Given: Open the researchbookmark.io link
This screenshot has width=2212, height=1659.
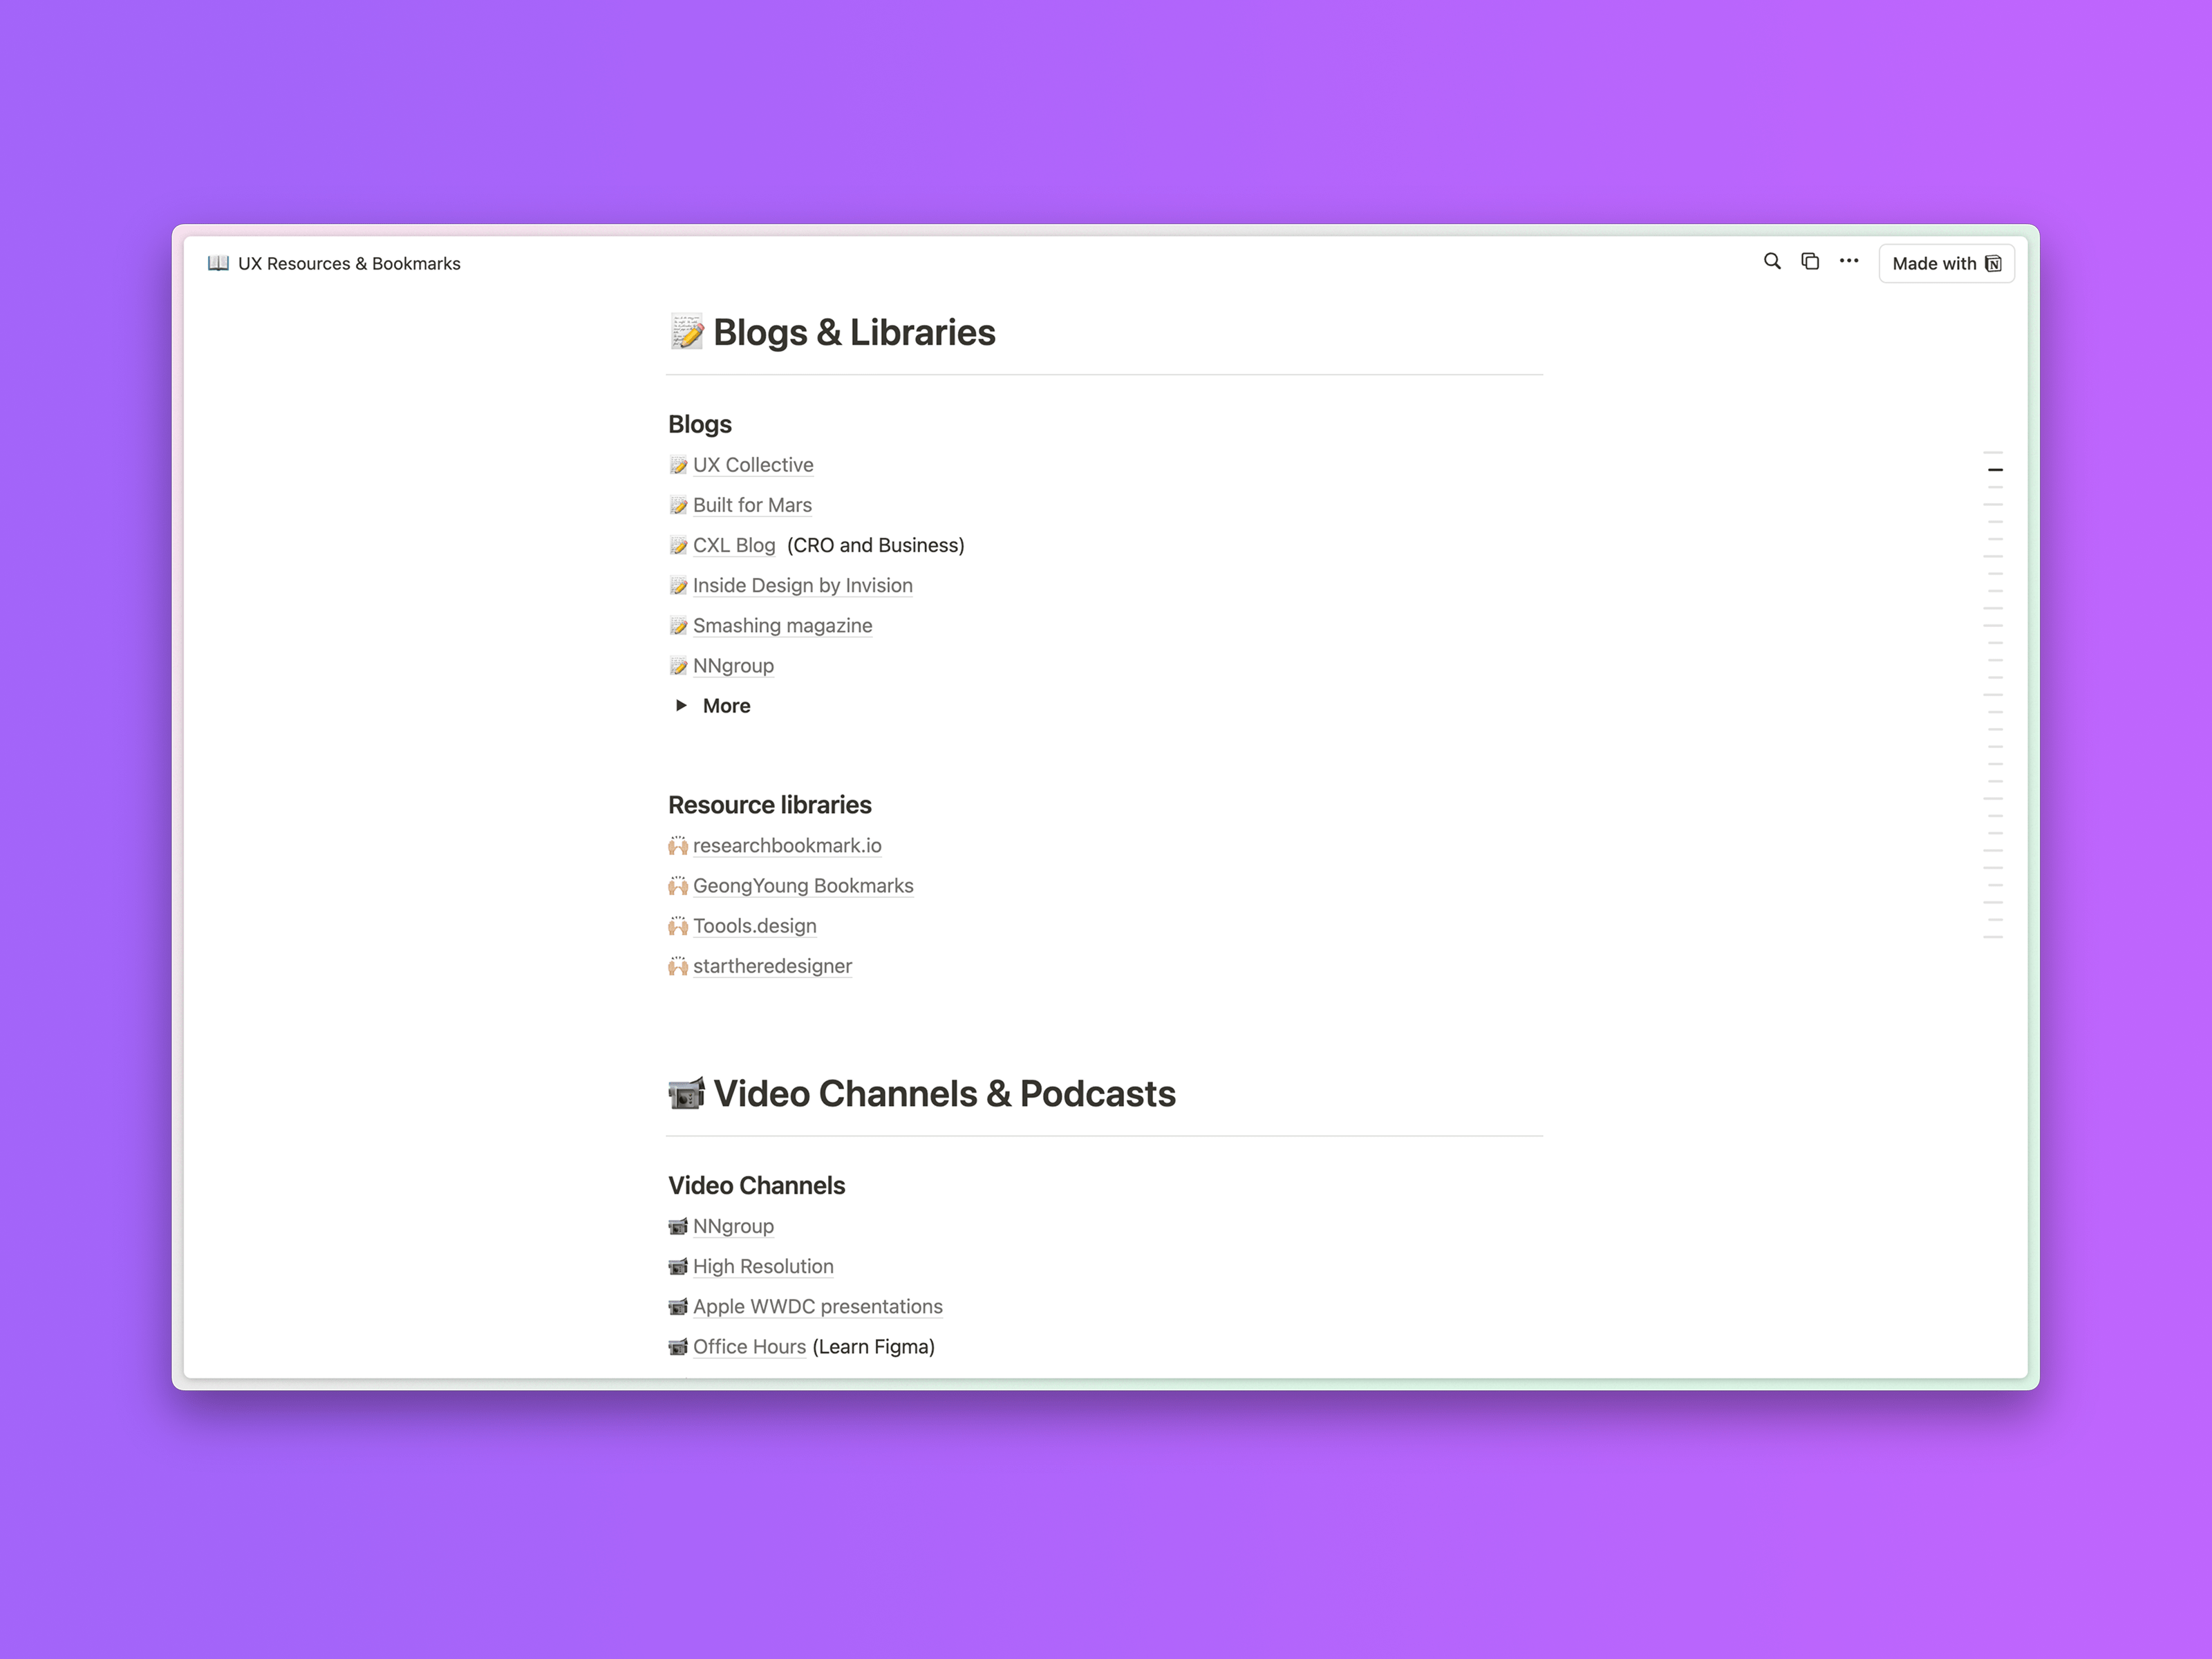Looking at the screenshot, I should (x=787, y=846).
